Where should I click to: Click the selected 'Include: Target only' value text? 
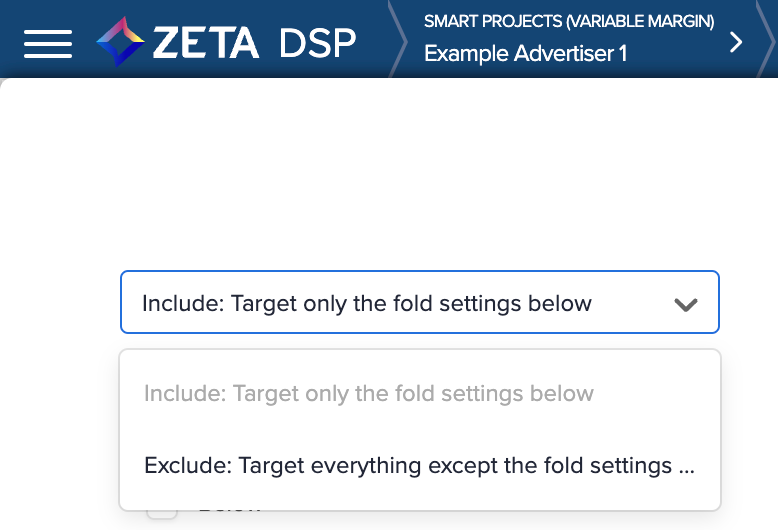[x=366, y=303]
